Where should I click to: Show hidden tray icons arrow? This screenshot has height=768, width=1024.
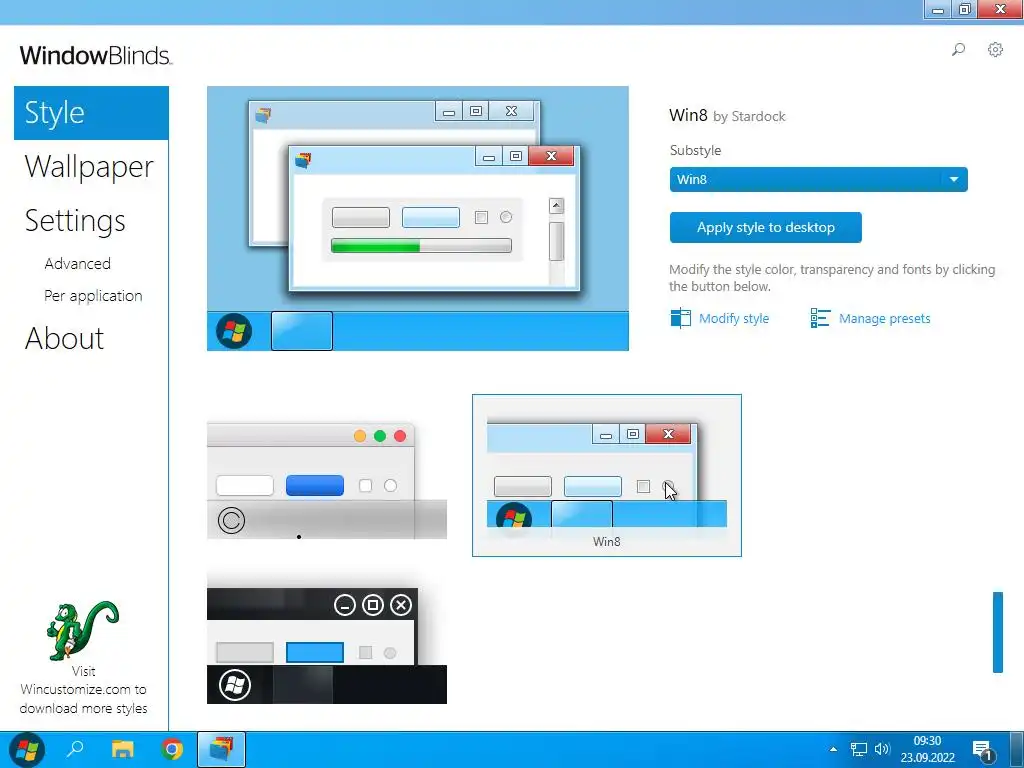tap(833, 749)
